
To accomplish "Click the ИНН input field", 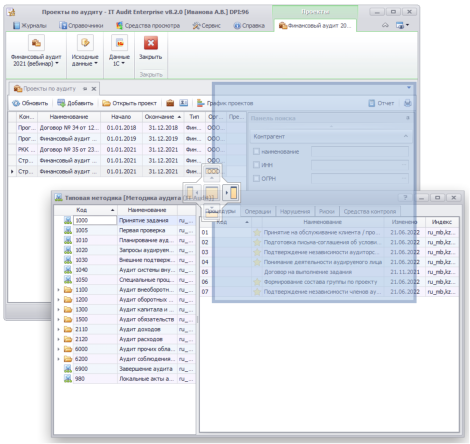I will [360, 165].
